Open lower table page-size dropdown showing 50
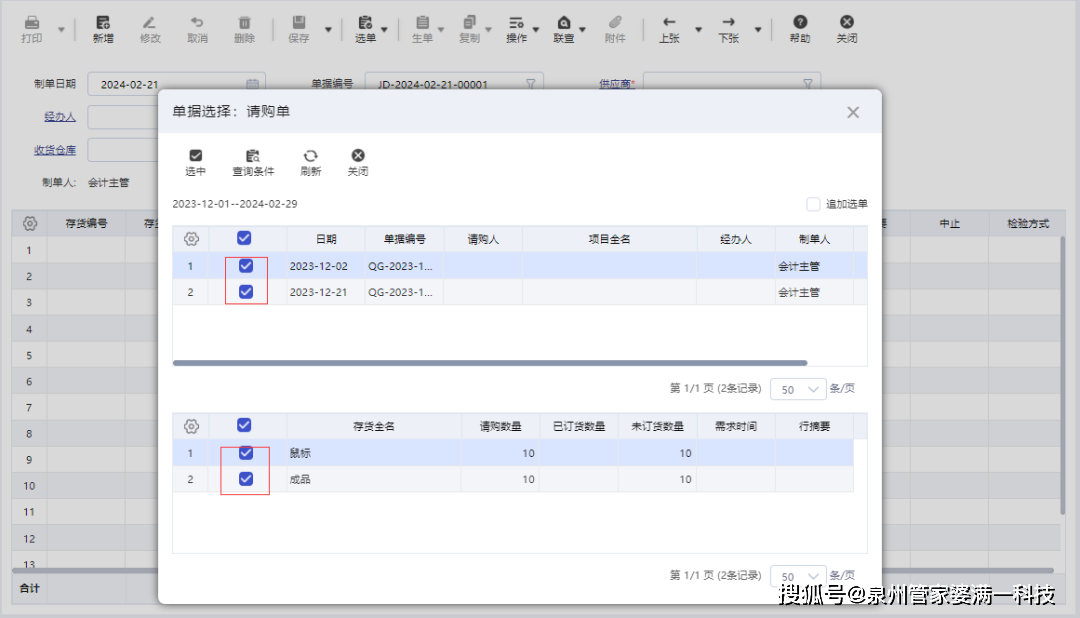The width and height of the screenshot is (1080, 618). point(798,576)
